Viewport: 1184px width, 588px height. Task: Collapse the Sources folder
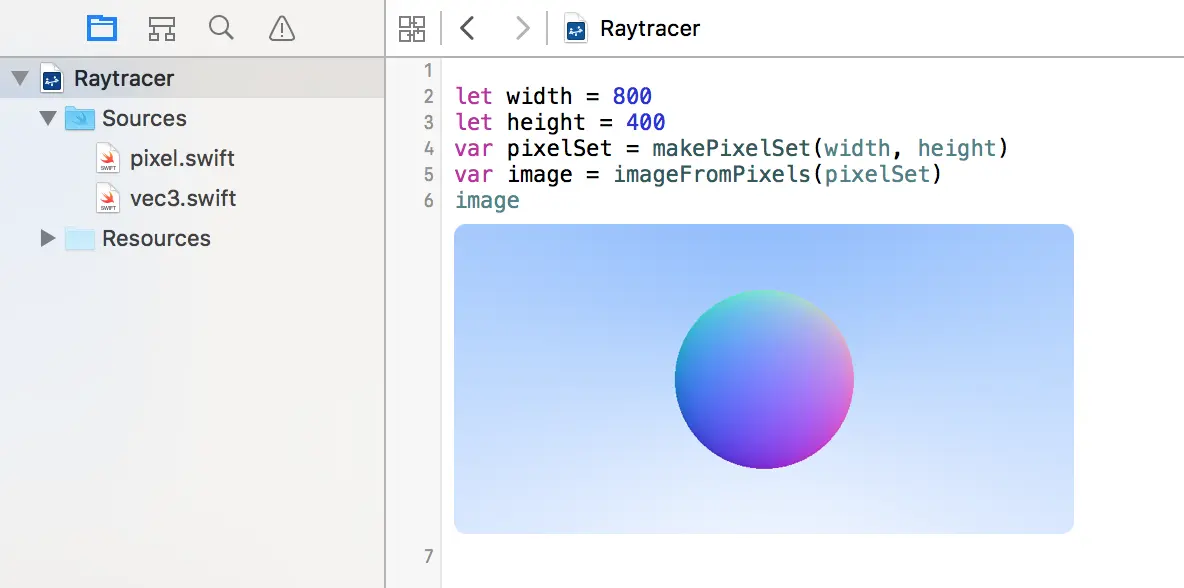(x=47, y=118)
